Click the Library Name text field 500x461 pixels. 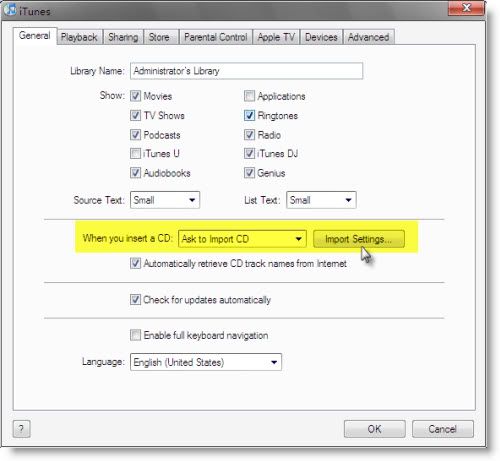[246, 71]
